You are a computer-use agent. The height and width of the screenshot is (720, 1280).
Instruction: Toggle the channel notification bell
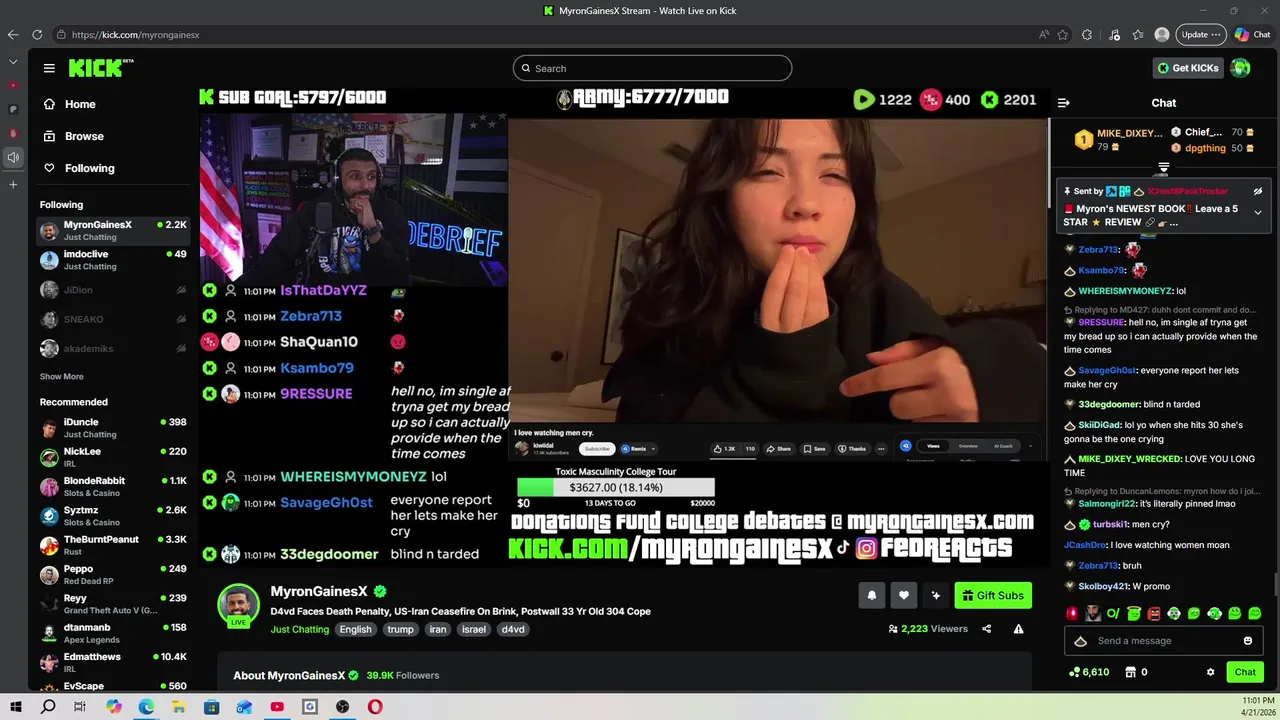(x=871, y=595)
